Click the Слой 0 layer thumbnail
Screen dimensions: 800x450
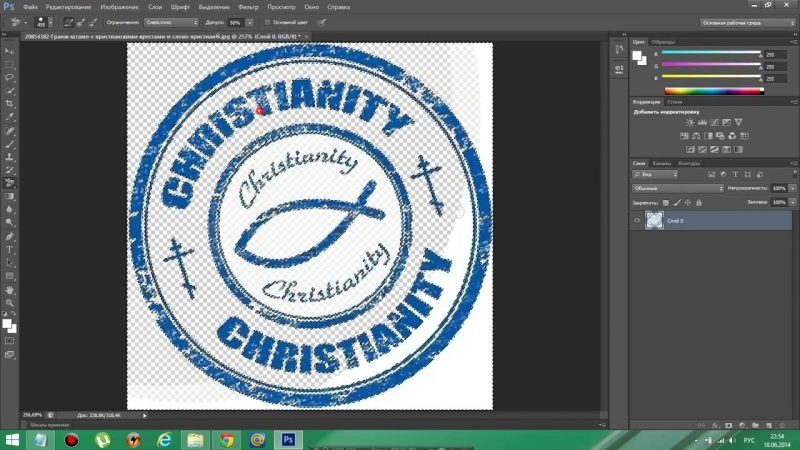(654, 220)
